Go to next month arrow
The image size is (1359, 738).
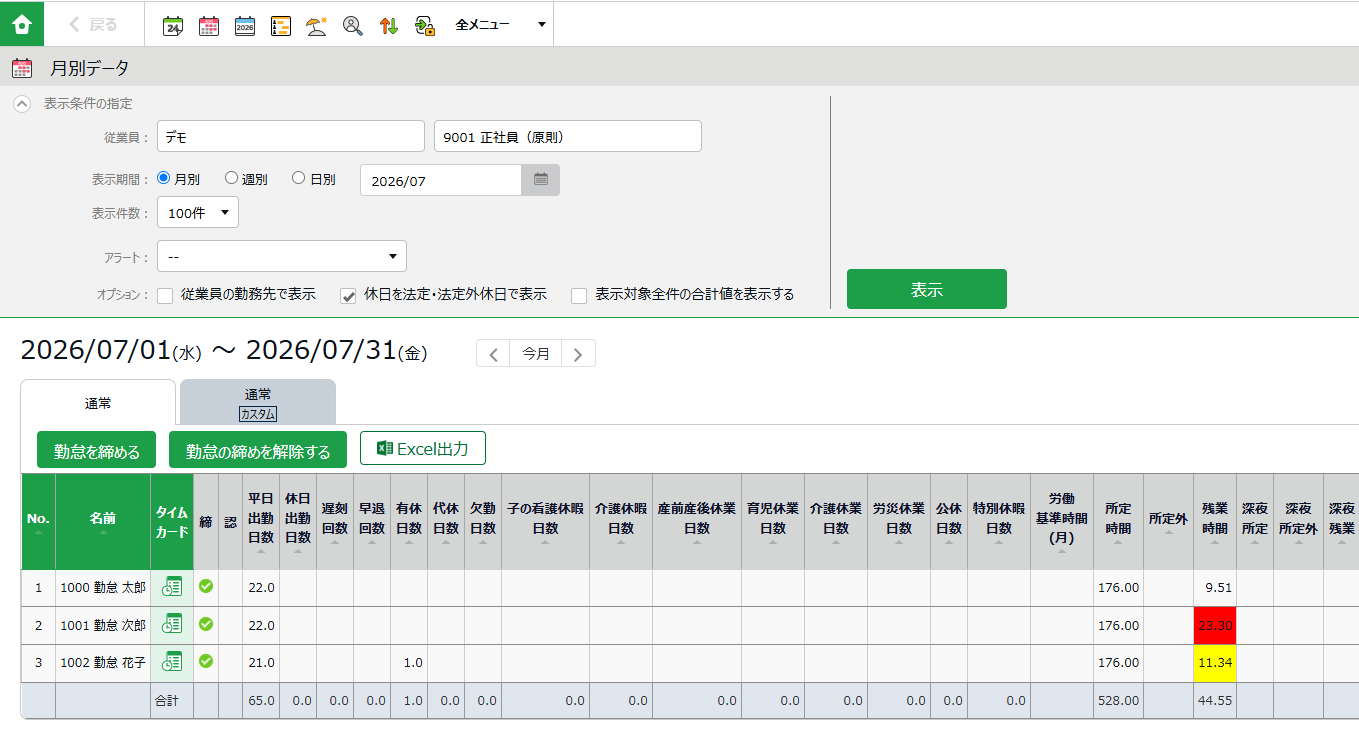click(x=579, y=353)
